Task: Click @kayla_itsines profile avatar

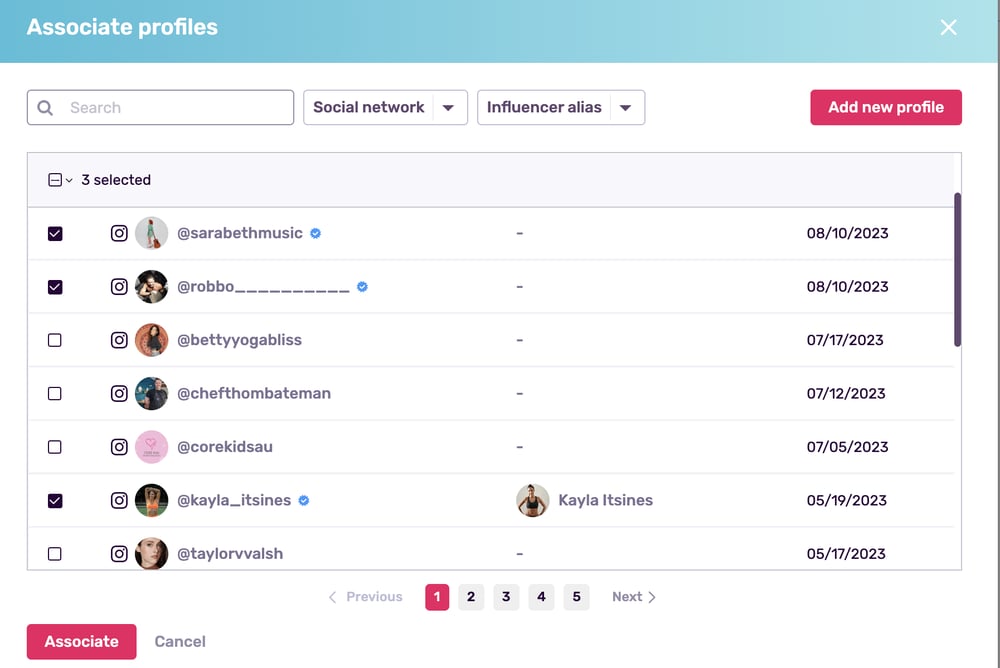Action: (x=152, y=501)
